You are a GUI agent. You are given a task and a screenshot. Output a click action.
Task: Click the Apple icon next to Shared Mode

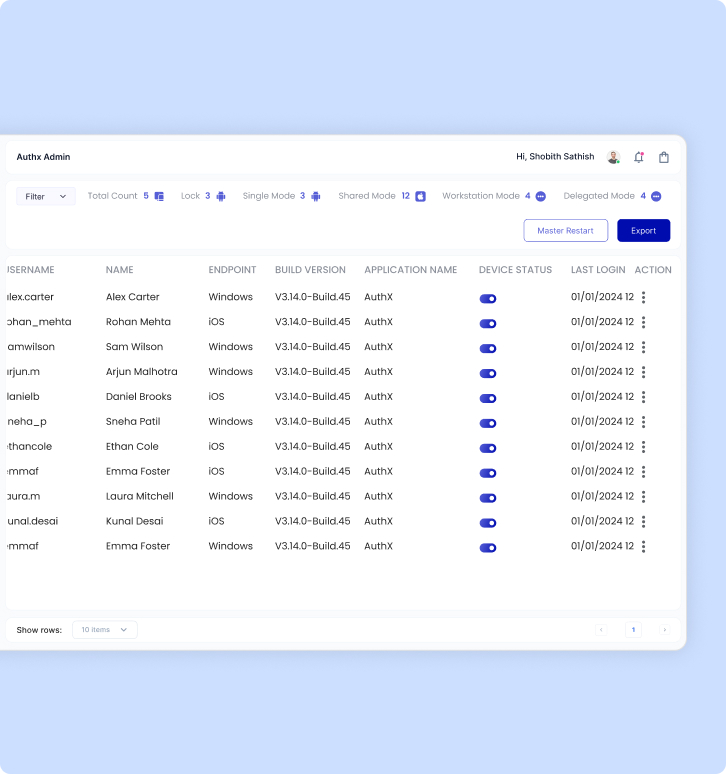tap(421, 196)
